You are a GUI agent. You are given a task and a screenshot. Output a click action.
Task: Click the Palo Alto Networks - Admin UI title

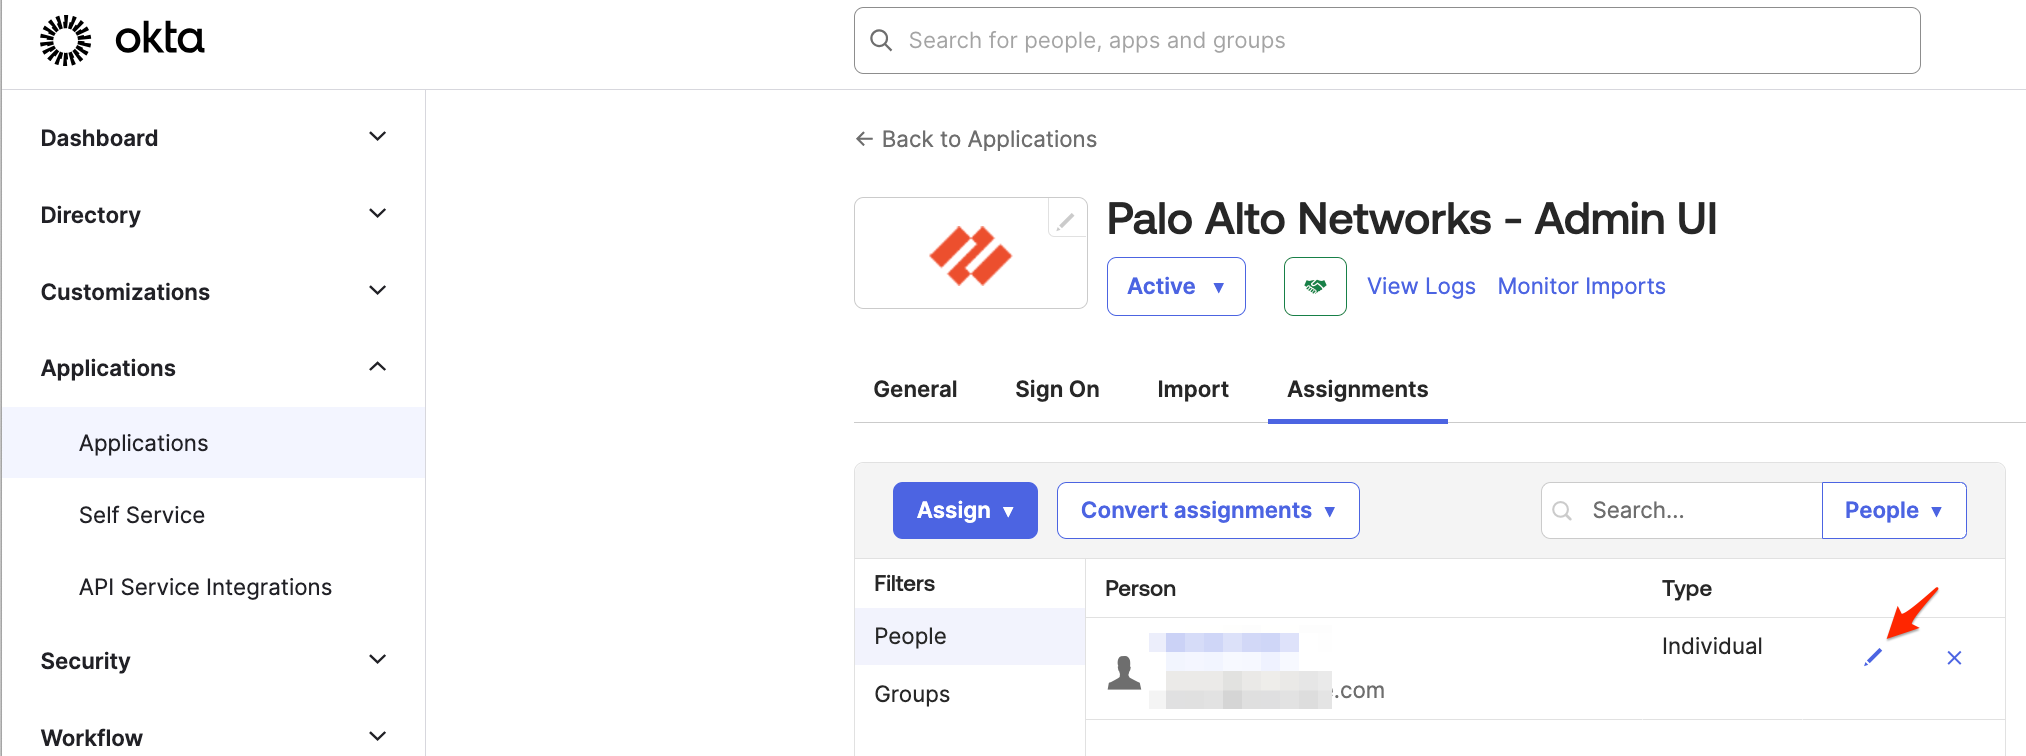tap(1412, 219)
